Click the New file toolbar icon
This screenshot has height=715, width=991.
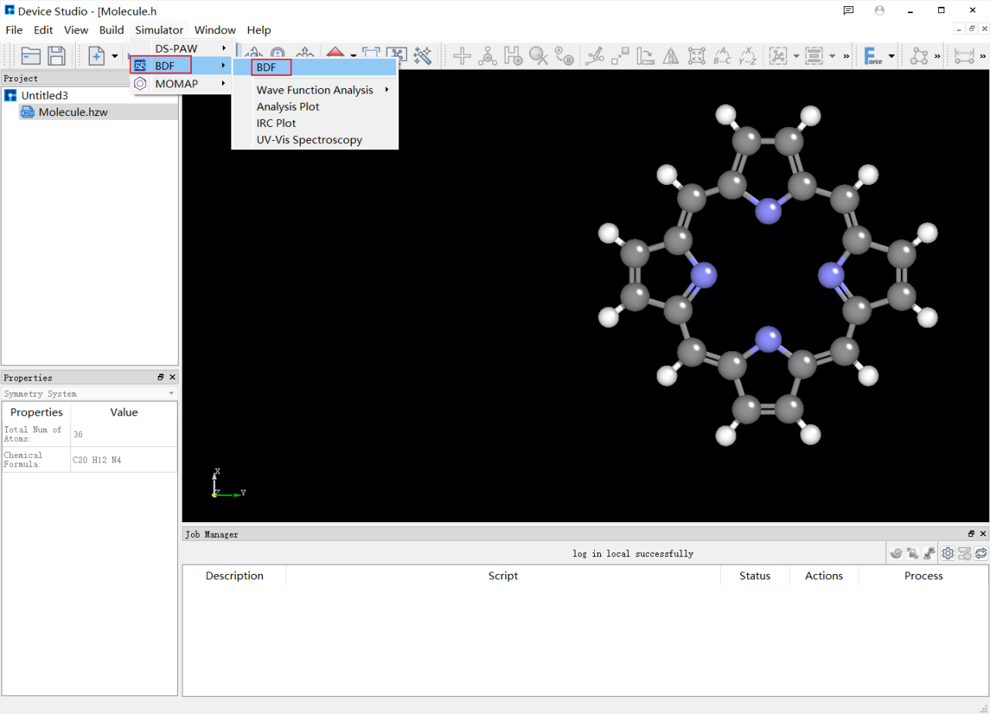point(96,56)
